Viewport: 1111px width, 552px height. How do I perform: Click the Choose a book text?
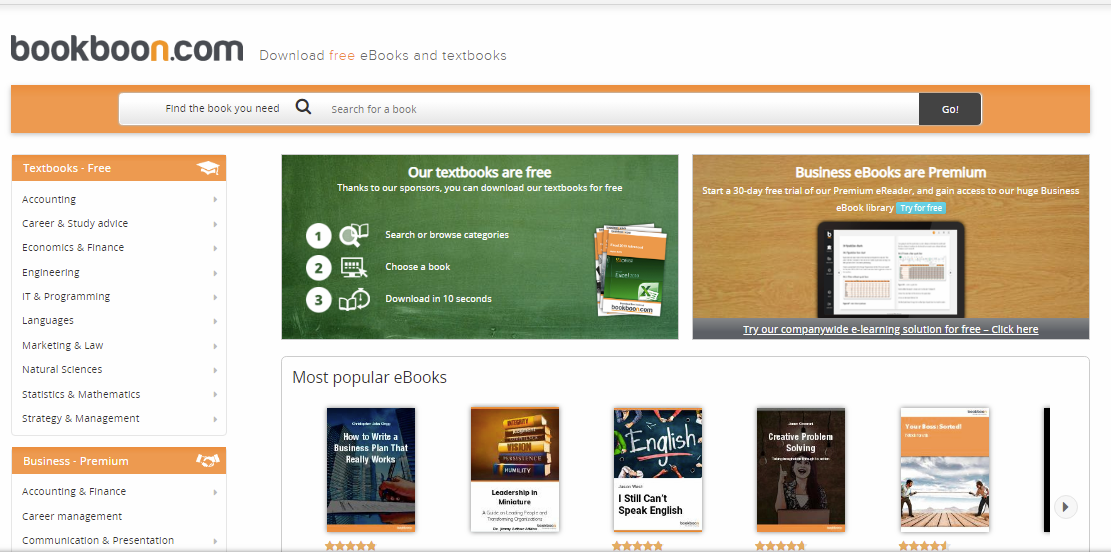(418, 267)
